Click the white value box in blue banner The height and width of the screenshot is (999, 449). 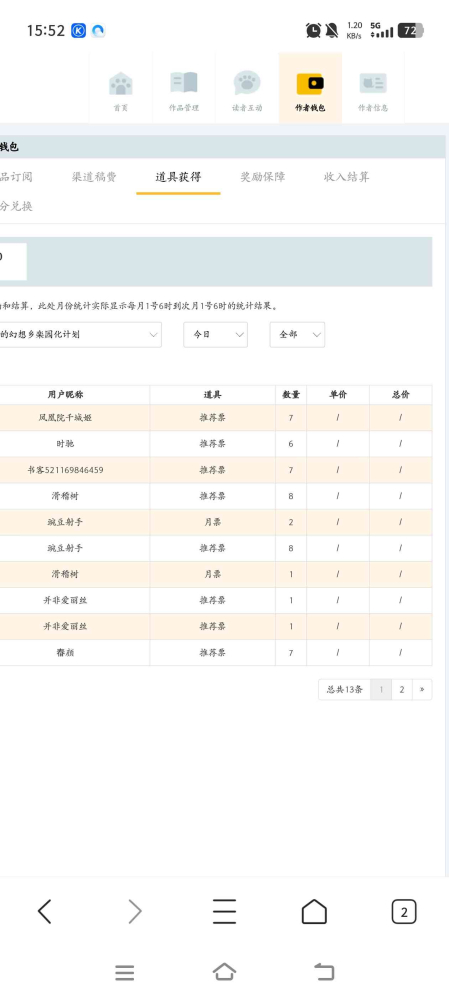(13, 261)
